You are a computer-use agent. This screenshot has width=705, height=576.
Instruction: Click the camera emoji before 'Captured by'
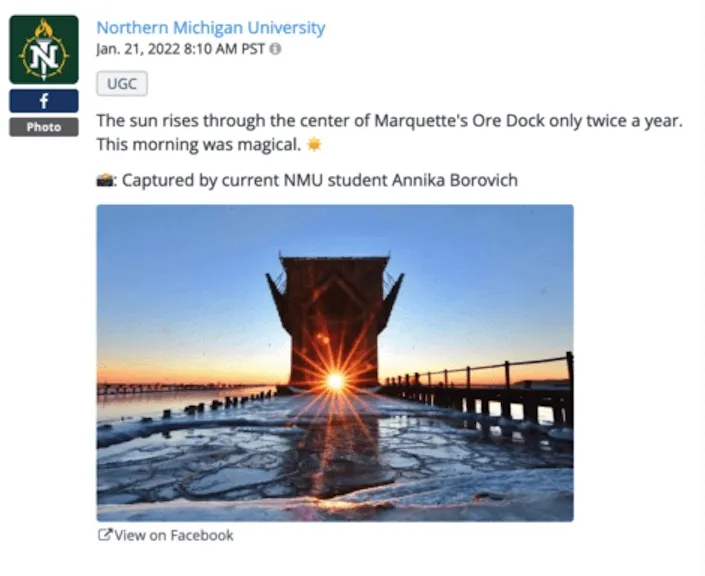[x=103, y=181]
